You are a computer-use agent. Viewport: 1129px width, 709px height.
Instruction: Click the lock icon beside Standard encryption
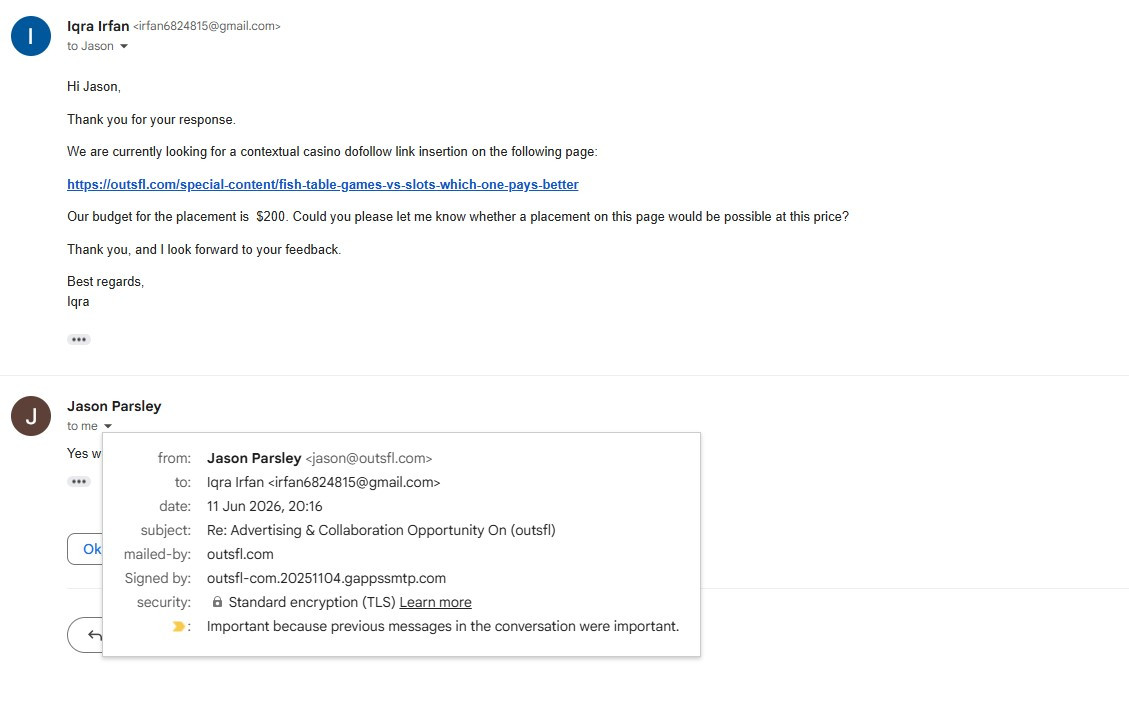tap(217, 602)
